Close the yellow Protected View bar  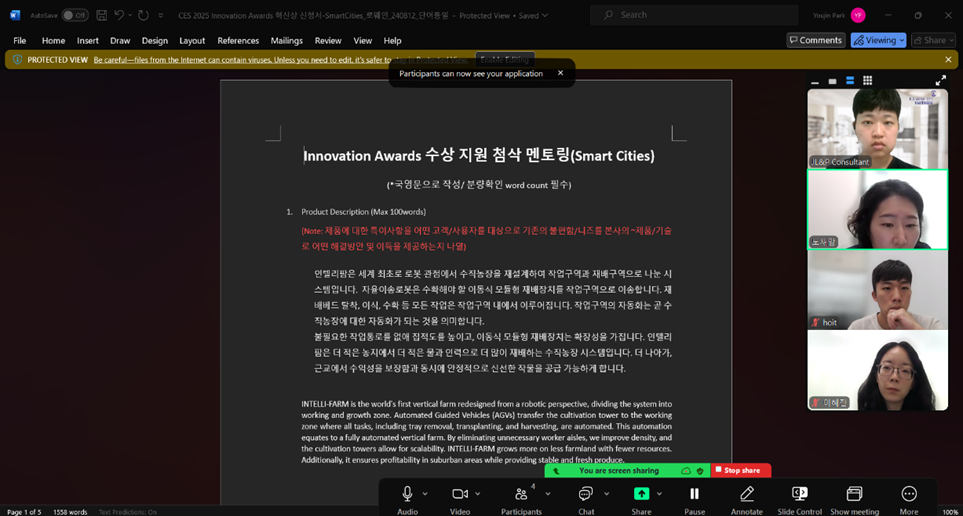(x=948, y=60)
